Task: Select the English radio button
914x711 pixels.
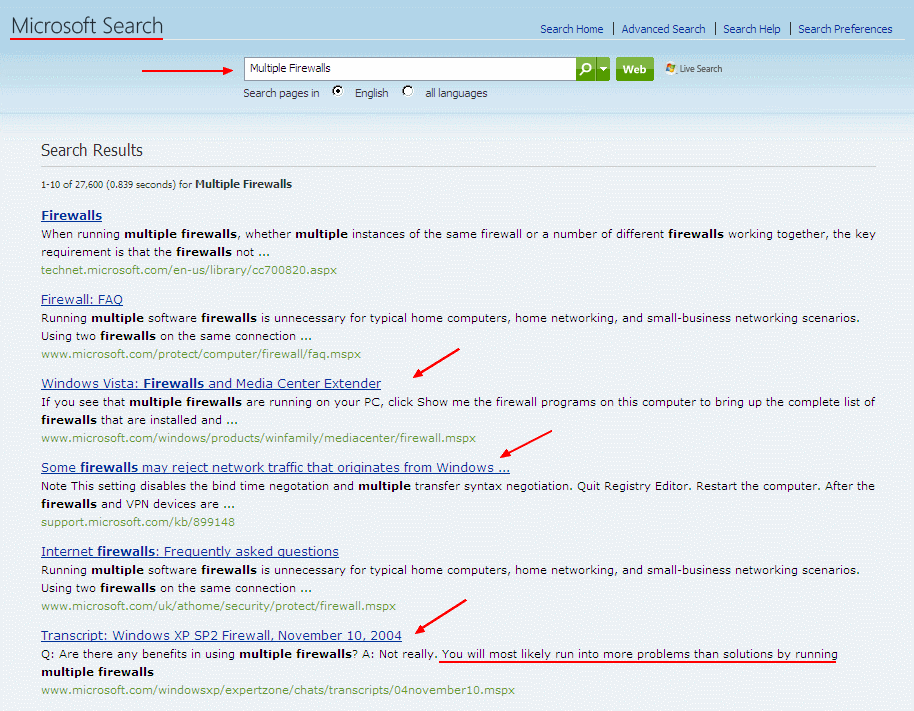Action: click(x=338, y=91)
